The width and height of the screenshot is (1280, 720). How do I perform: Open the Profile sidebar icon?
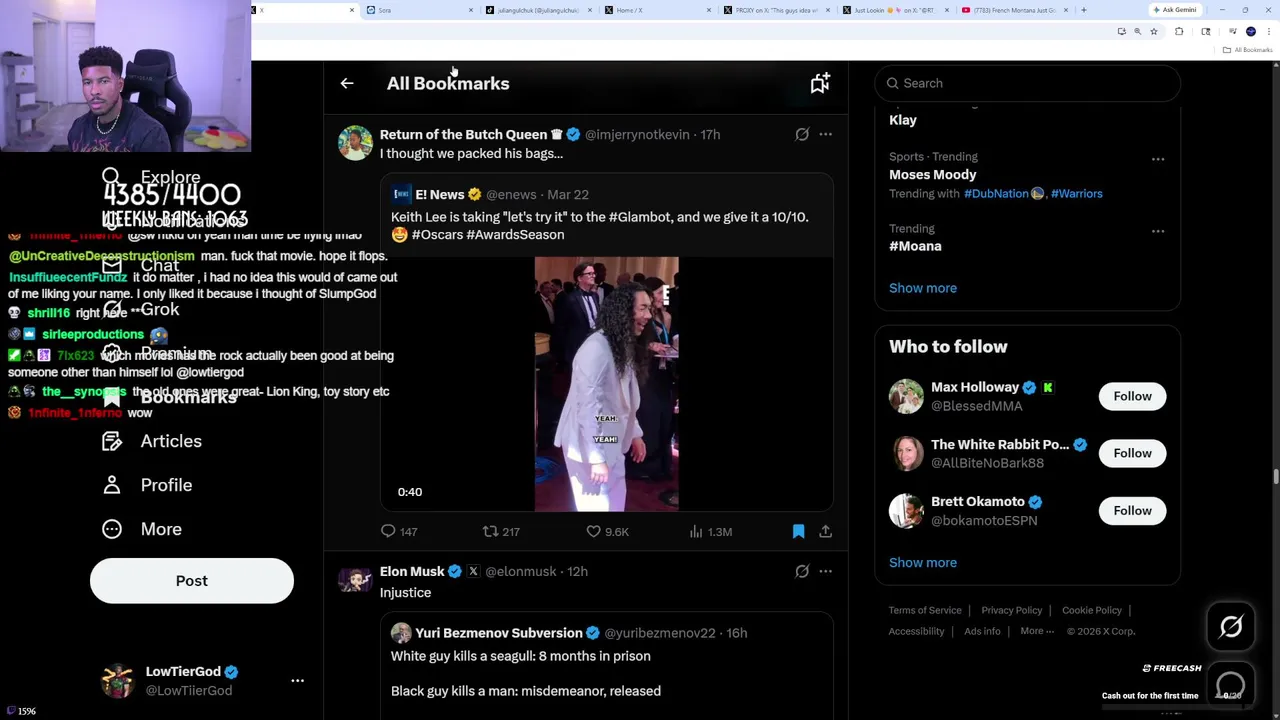pyautogui.click(x=112, y=485)
